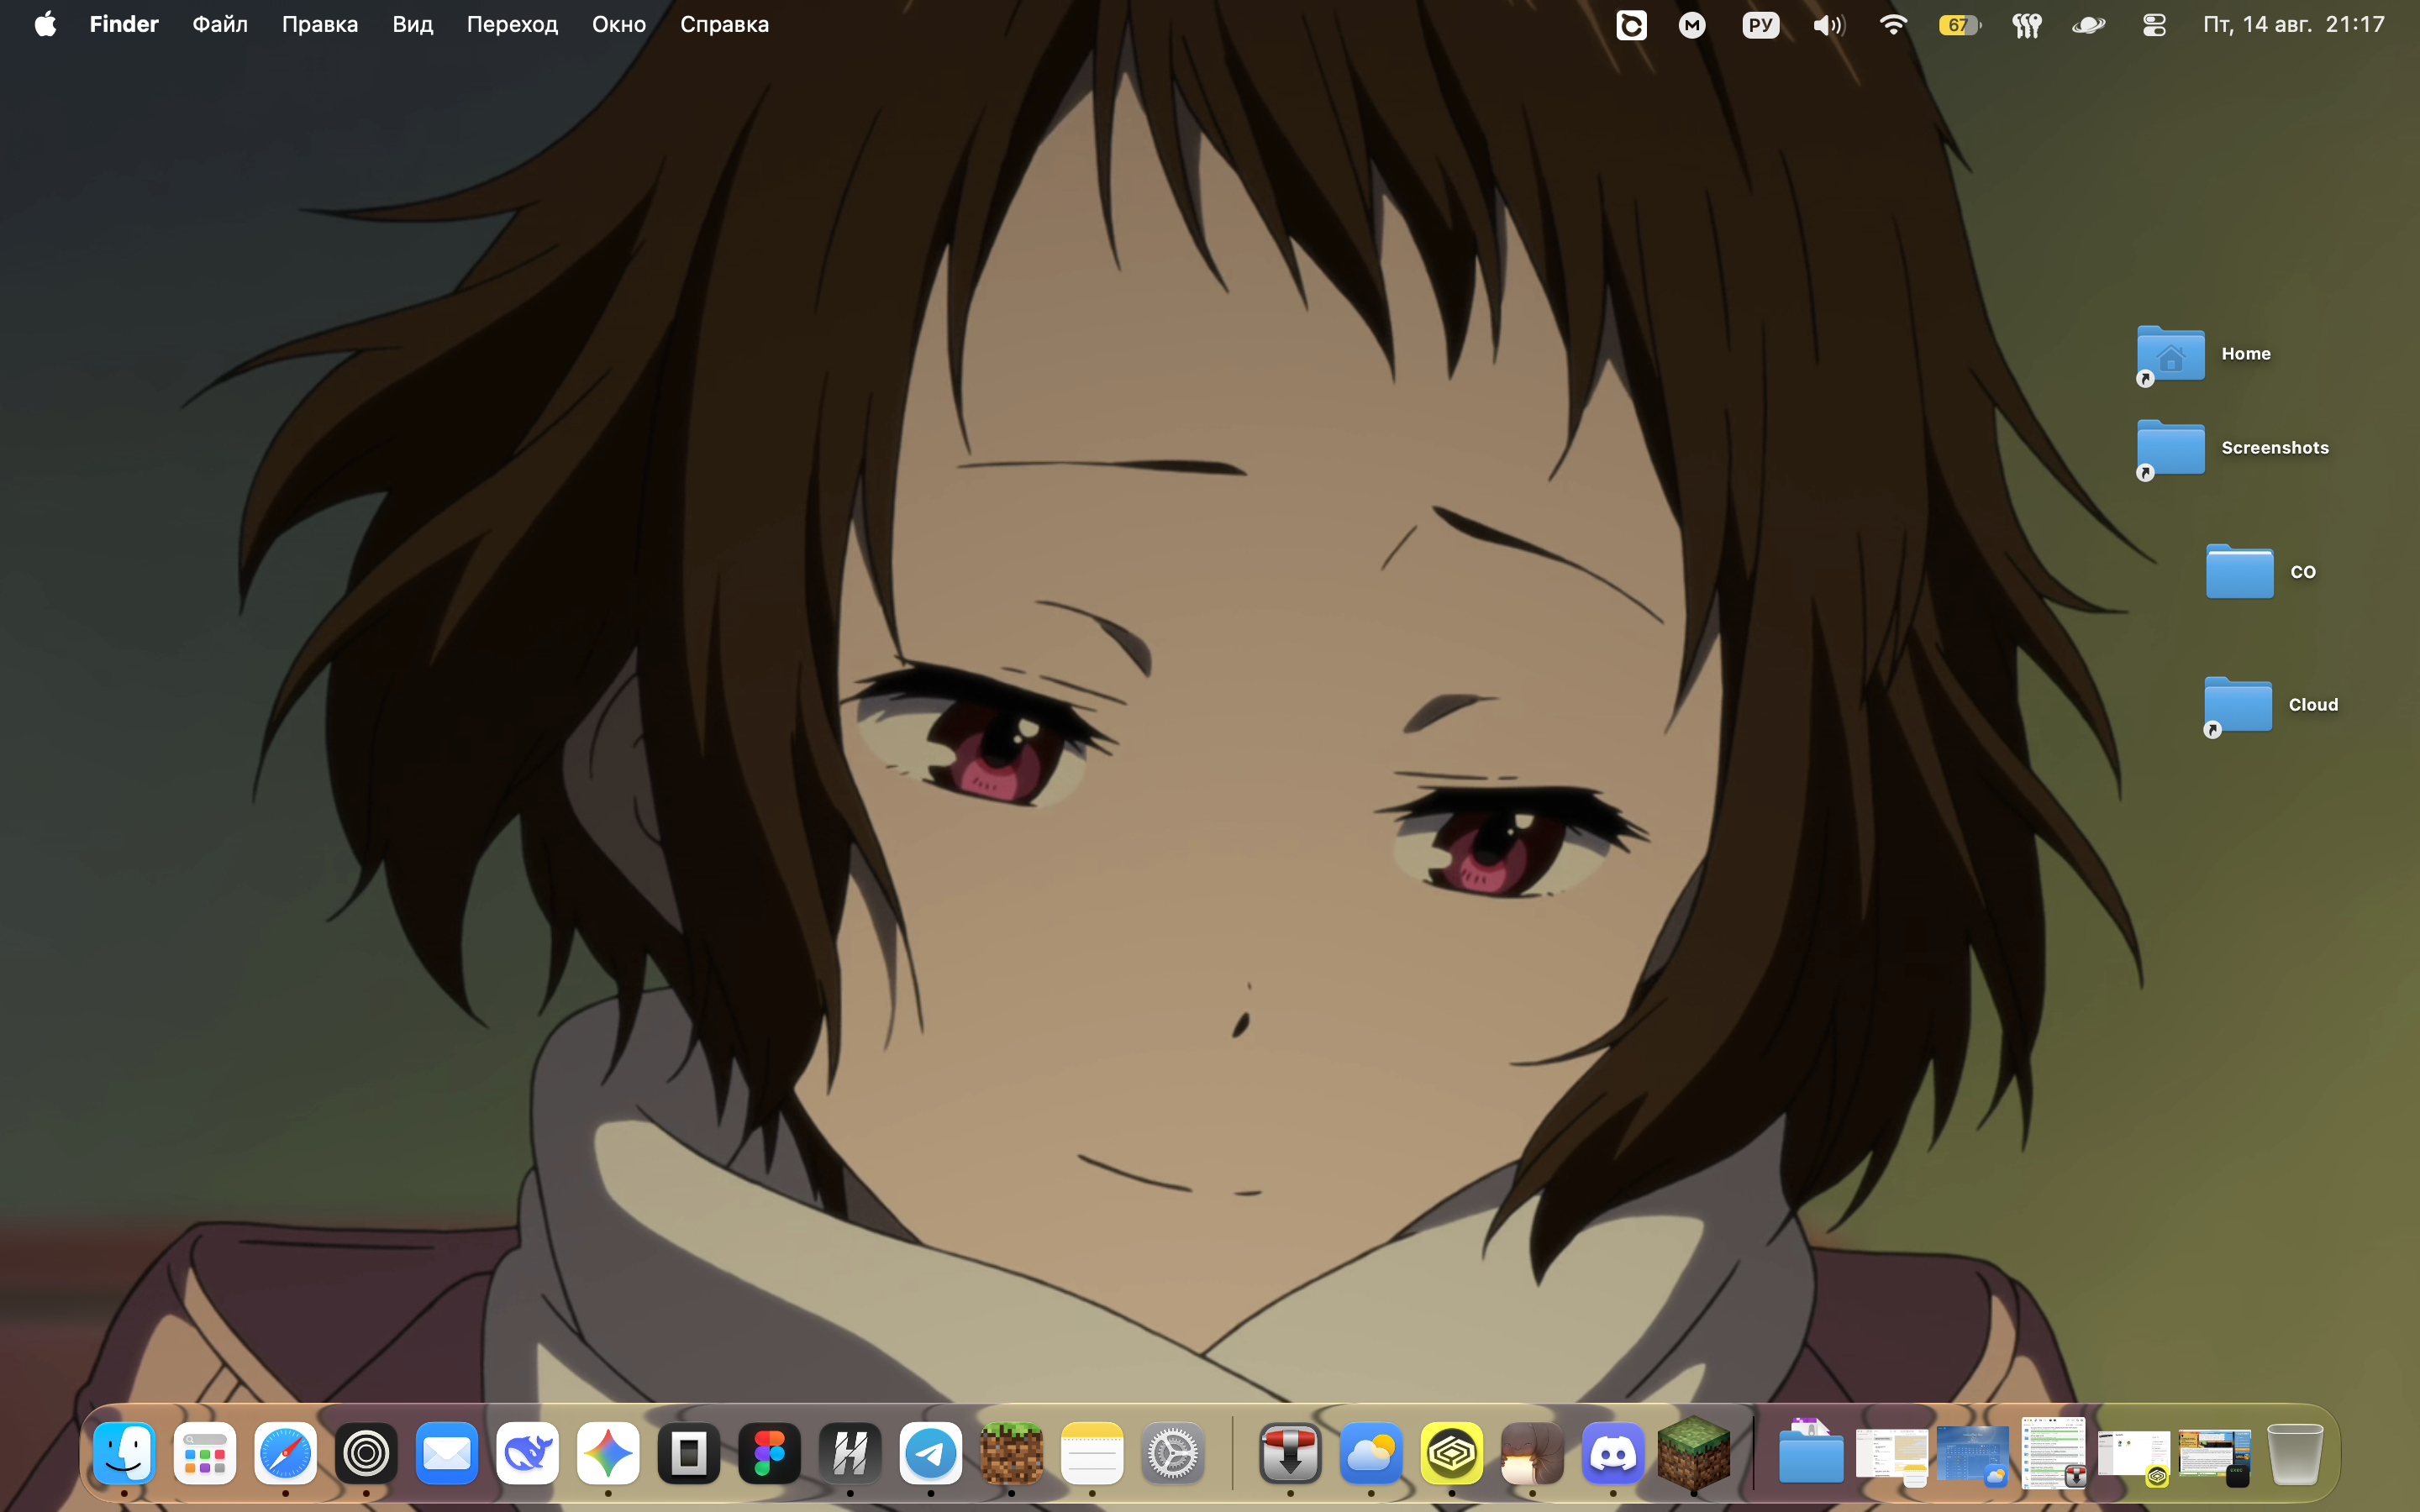This screenshot has height=1512, width=2420.
Task: Open the yellow maze-logo app in dock
Action: [x=1452, y=1453]
